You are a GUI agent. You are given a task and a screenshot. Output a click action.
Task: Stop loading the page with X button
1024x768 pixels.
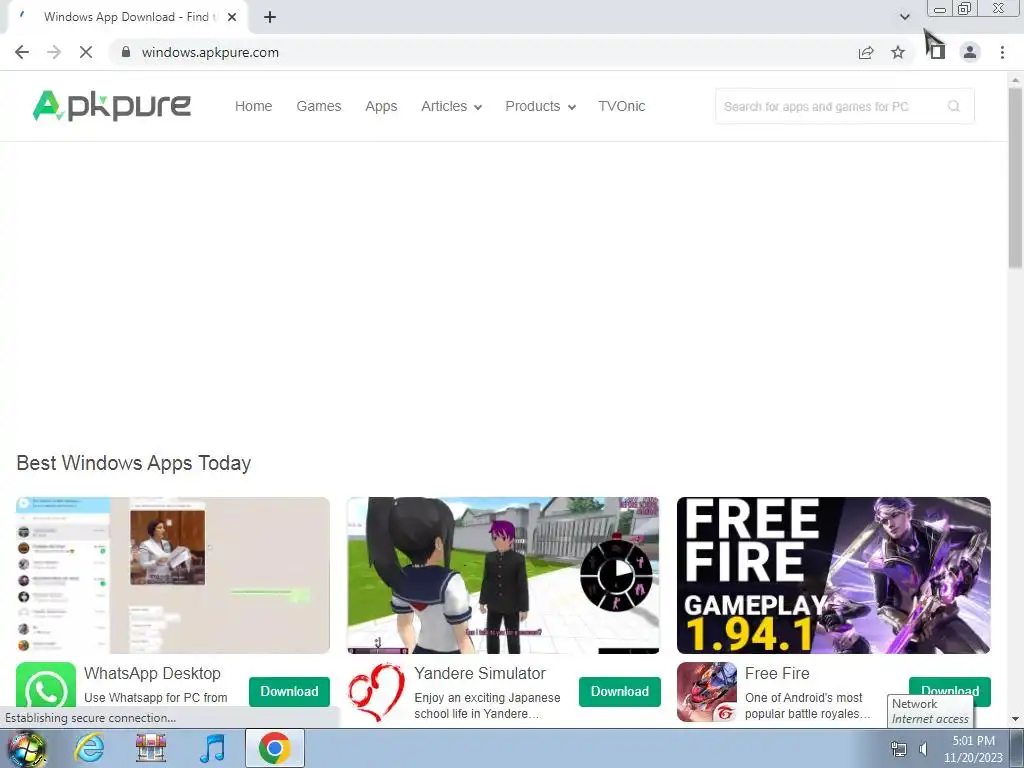point(86,52)
